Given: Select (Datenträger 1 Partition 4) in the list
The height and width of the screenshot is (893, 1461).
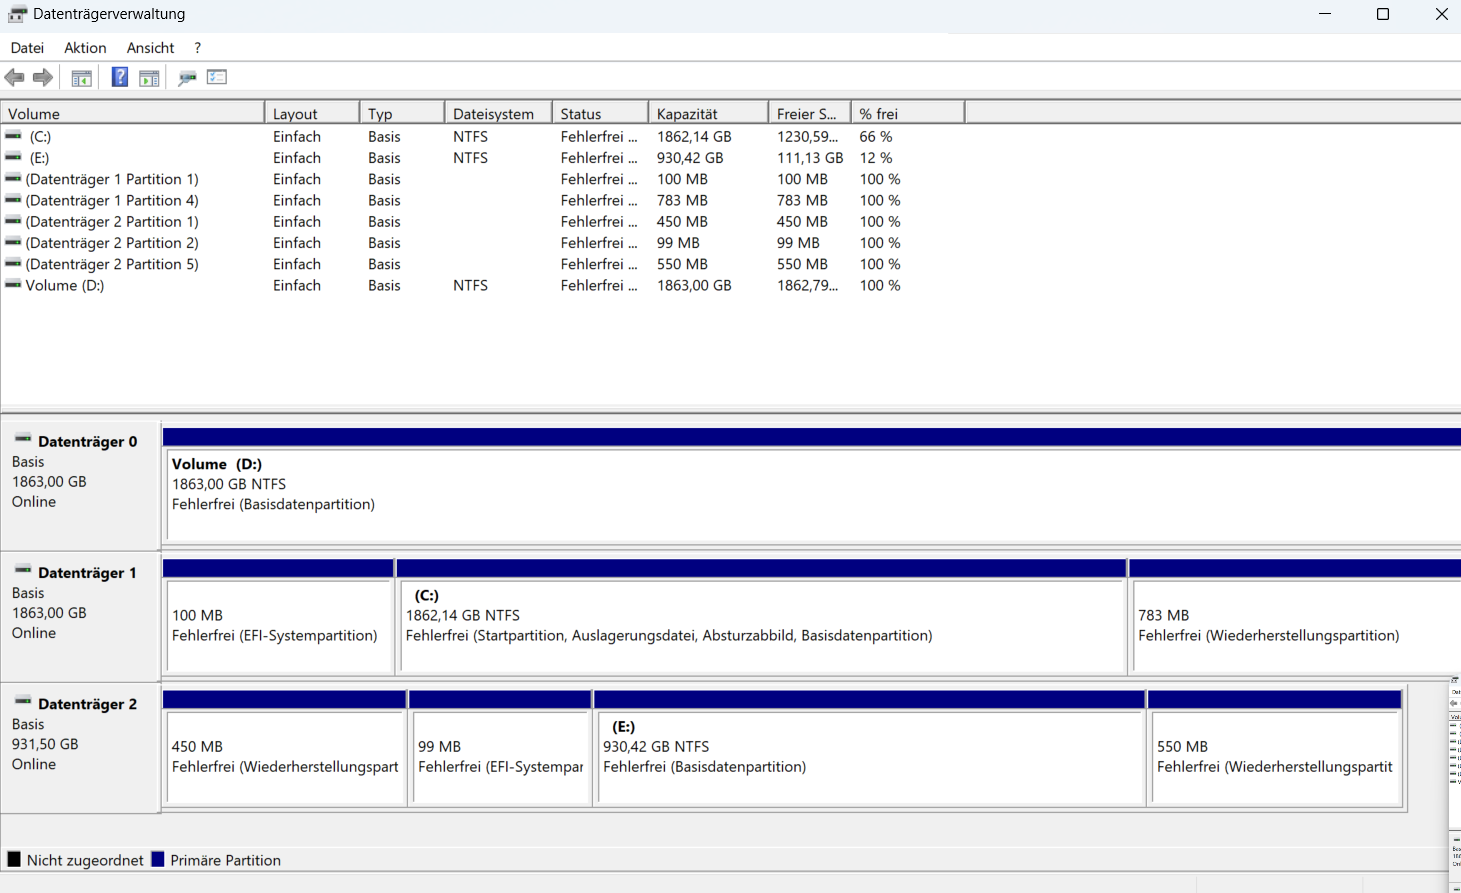Looking at the screenshot, I should (112, 200).
